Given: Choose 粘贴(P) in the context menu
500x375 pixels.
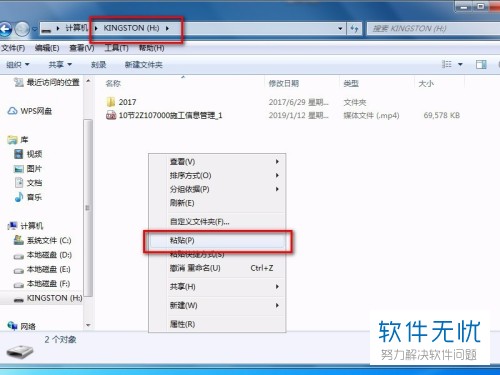Looking at the screenshot, I should [217, 240].
